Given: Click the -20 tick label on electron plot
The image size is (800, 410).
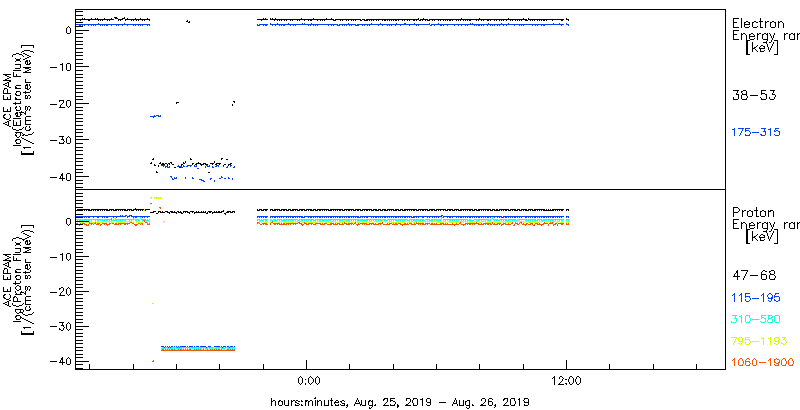Looking at the screenshot, I should click(62, 104).
